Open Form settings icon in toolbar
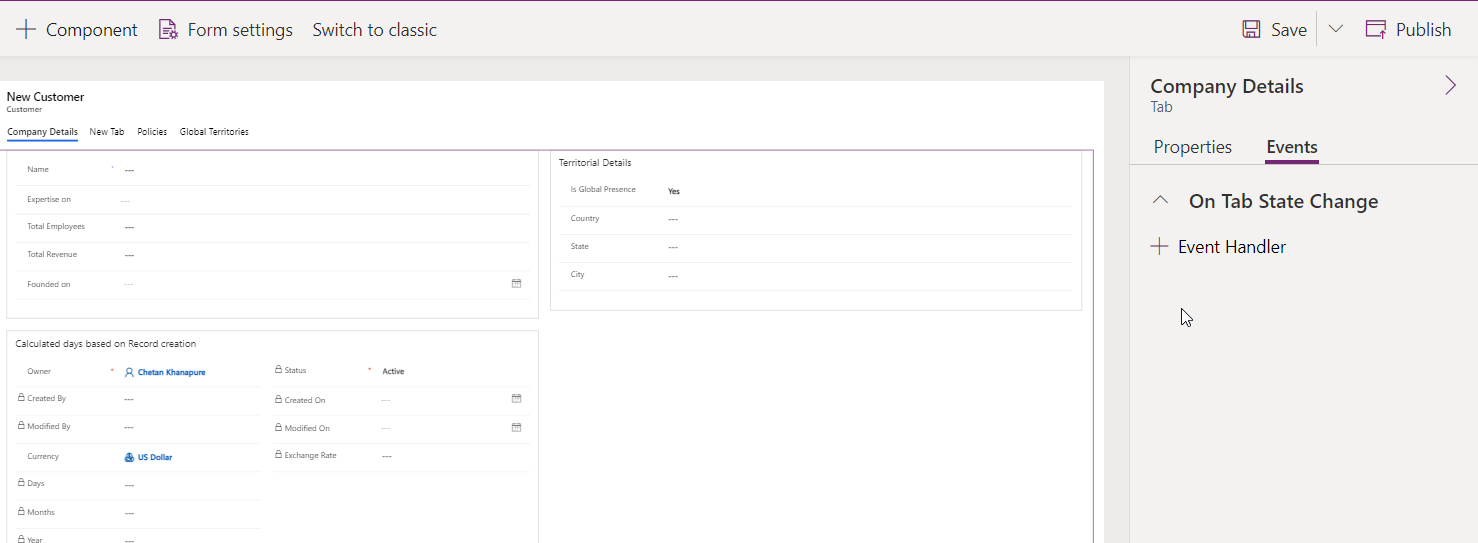The image size is (1478, 543). [168, 30]
